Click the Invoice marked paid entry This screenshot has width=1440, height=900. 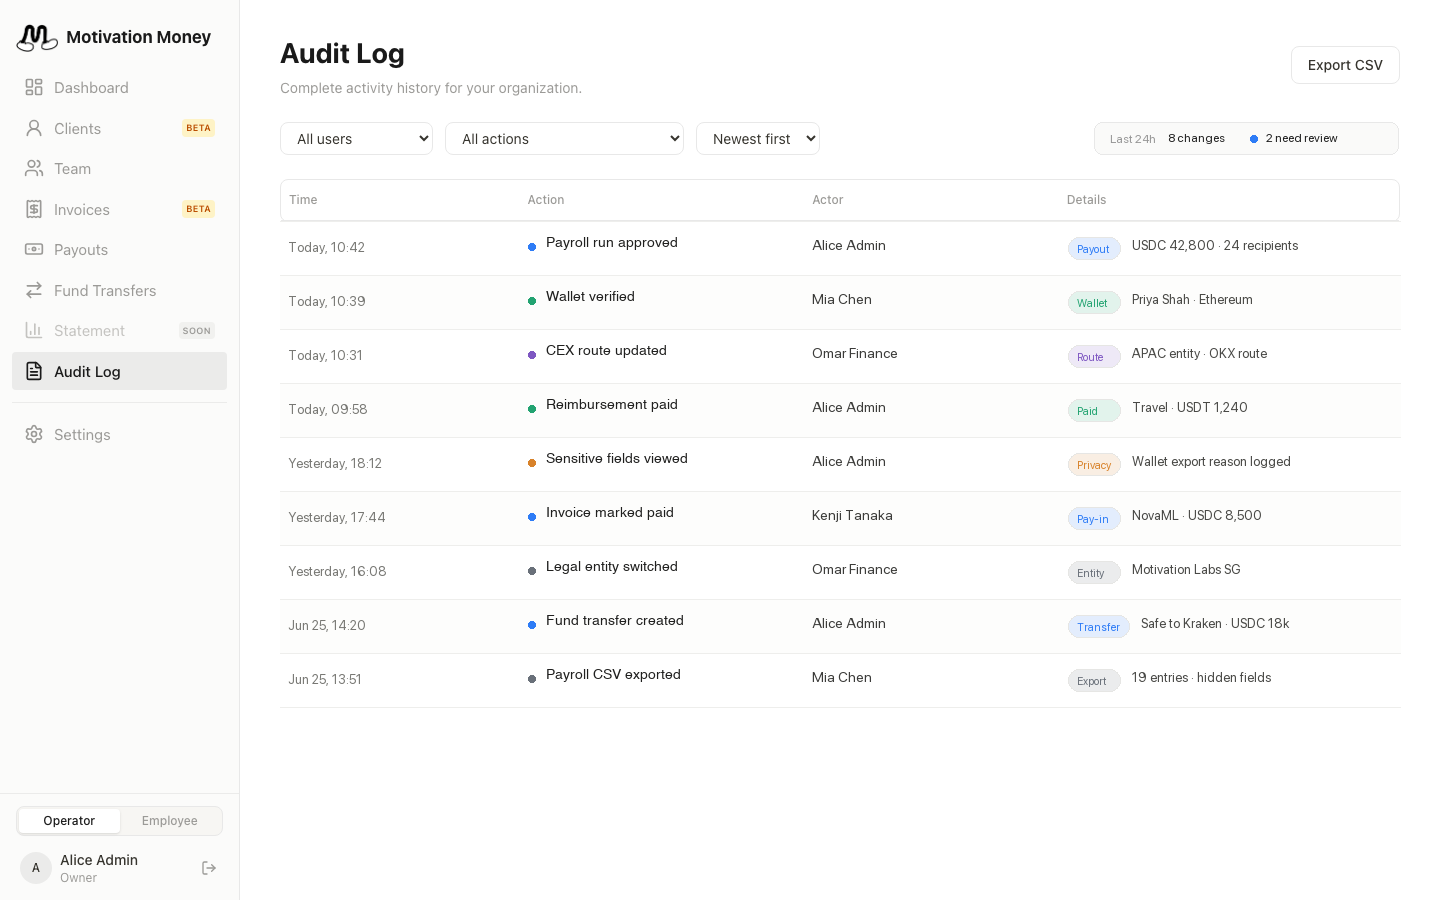point(610,513)
